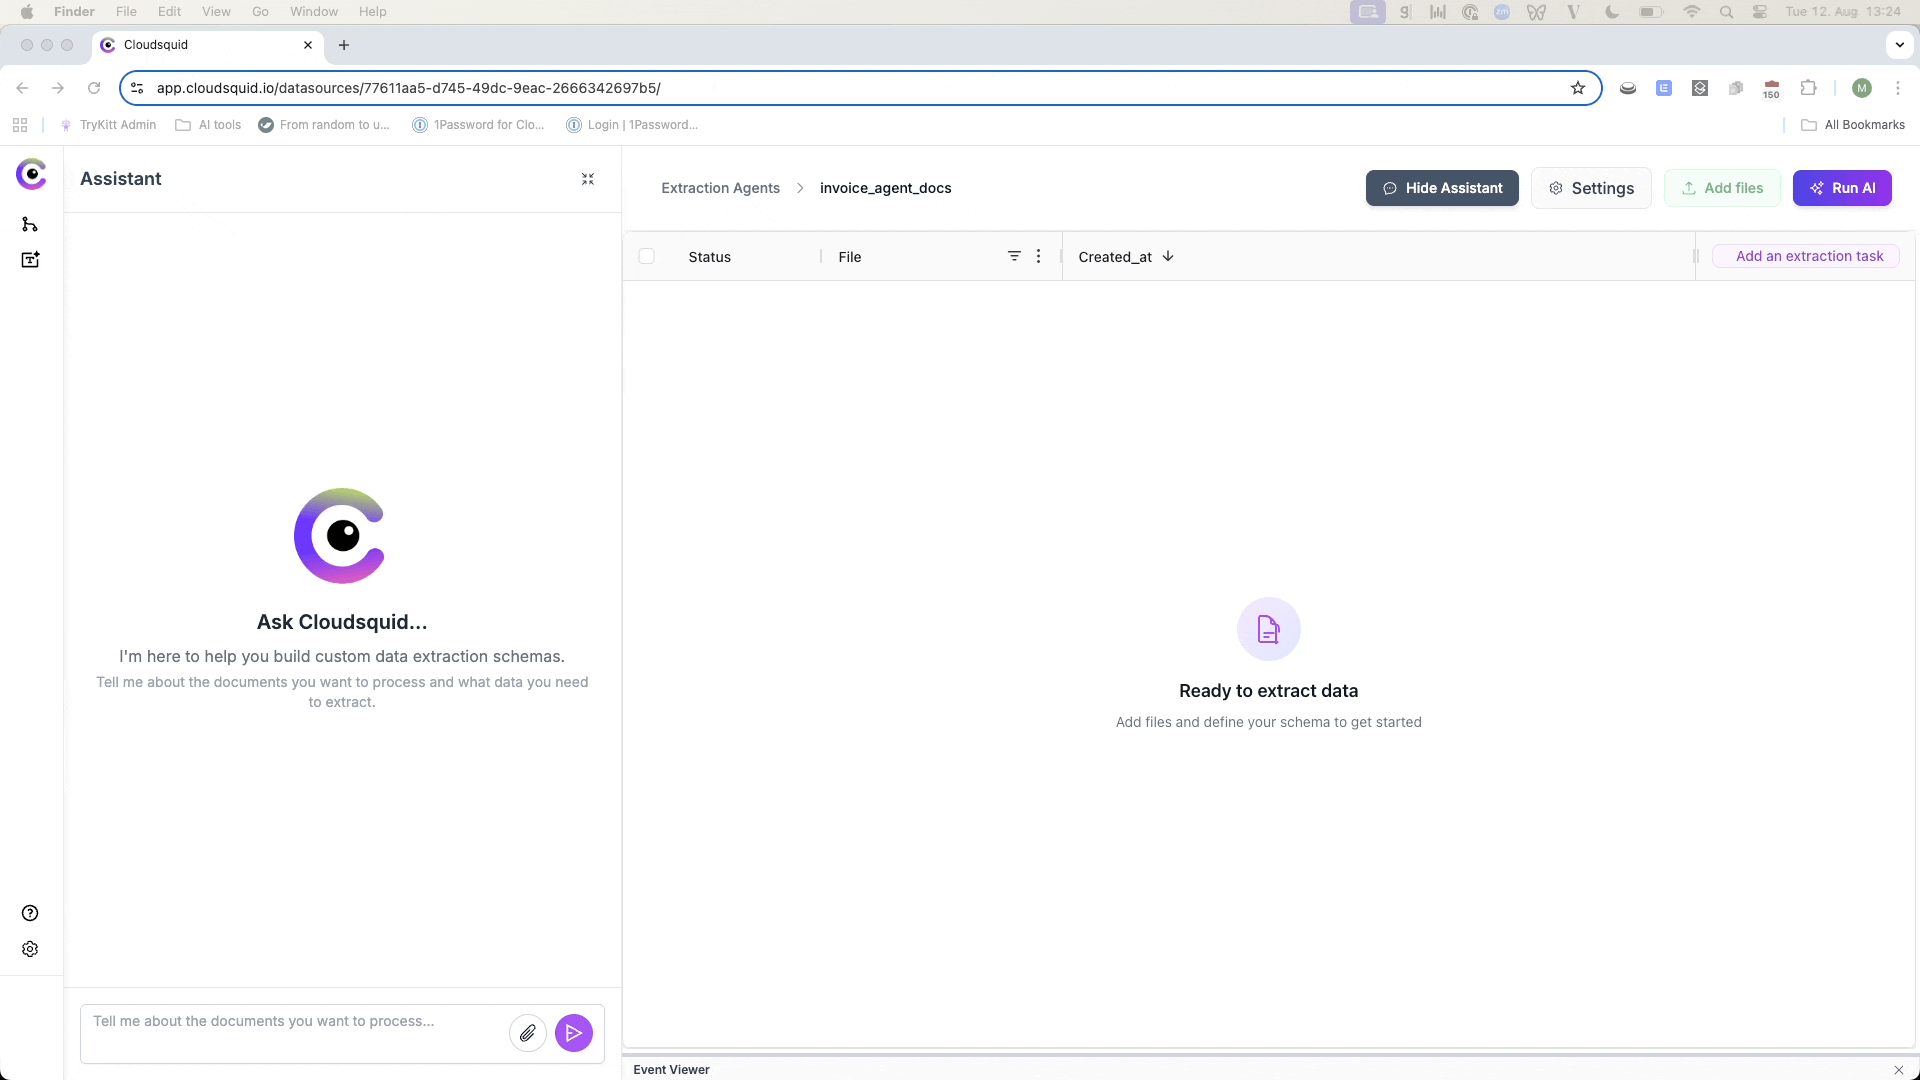Click the Cloudsquid logo in sidebar
The image size is (1920, 1080).
click(31, 174)
